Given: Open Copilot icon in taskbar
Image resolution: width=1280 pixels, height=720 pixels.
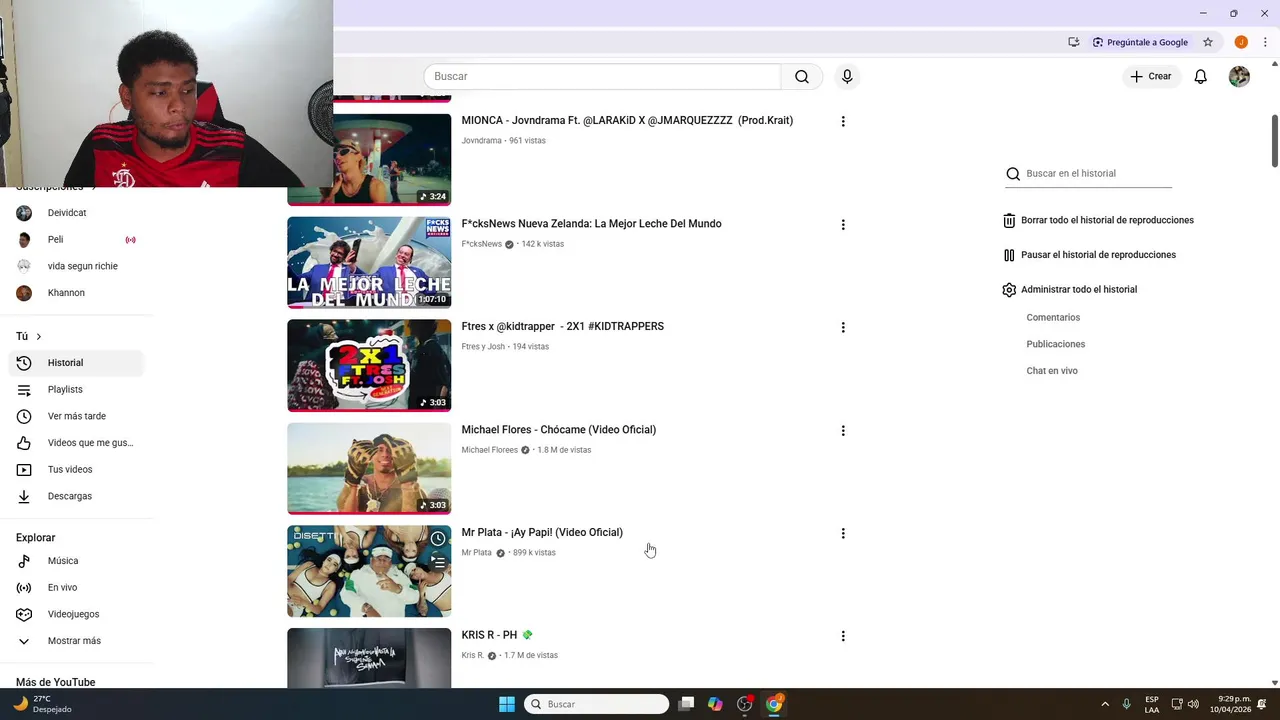Looking at the screenshot, I should pos(715,704).
